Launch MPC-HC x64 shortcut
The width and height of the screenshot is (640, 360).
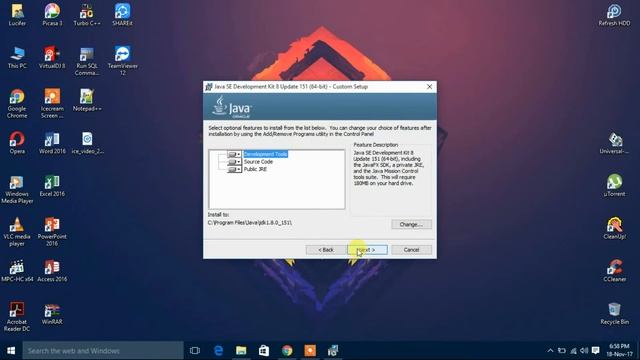pyautogui.click(x=17, y=271)
